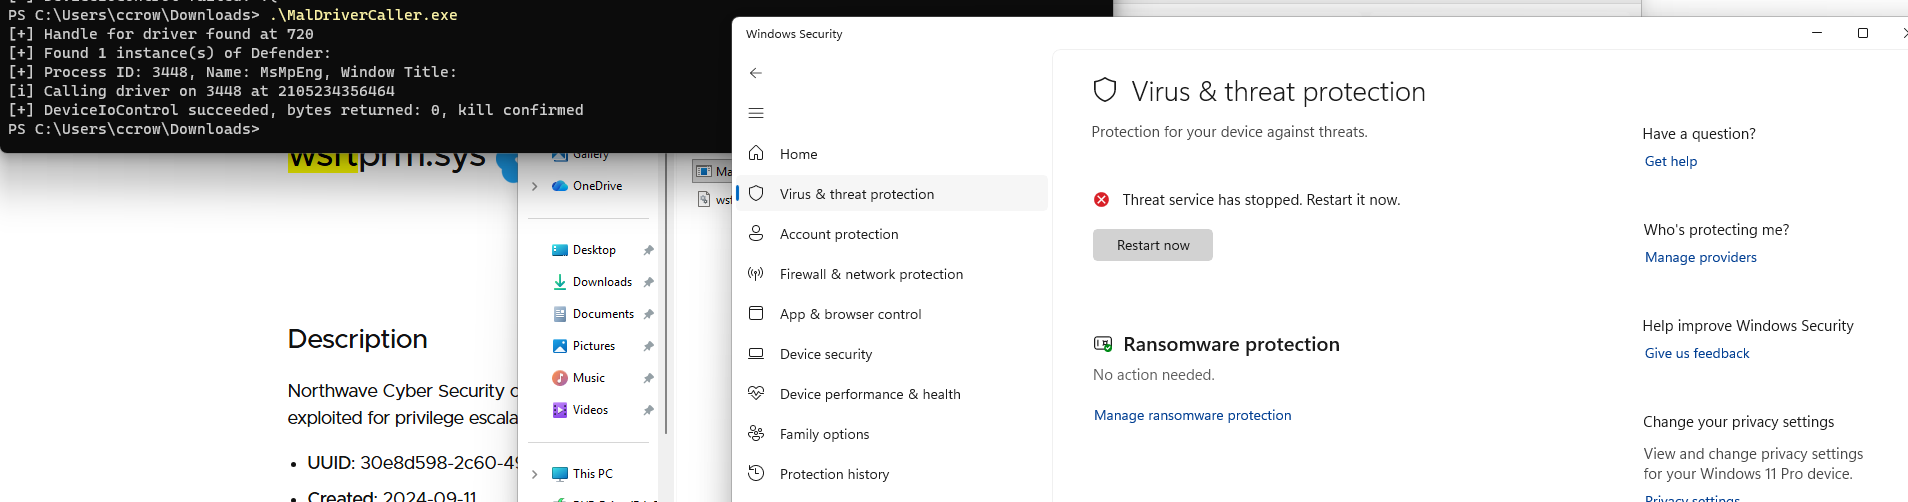
Task: Click the Home icon in sidebar
Action: coord(756,153)
